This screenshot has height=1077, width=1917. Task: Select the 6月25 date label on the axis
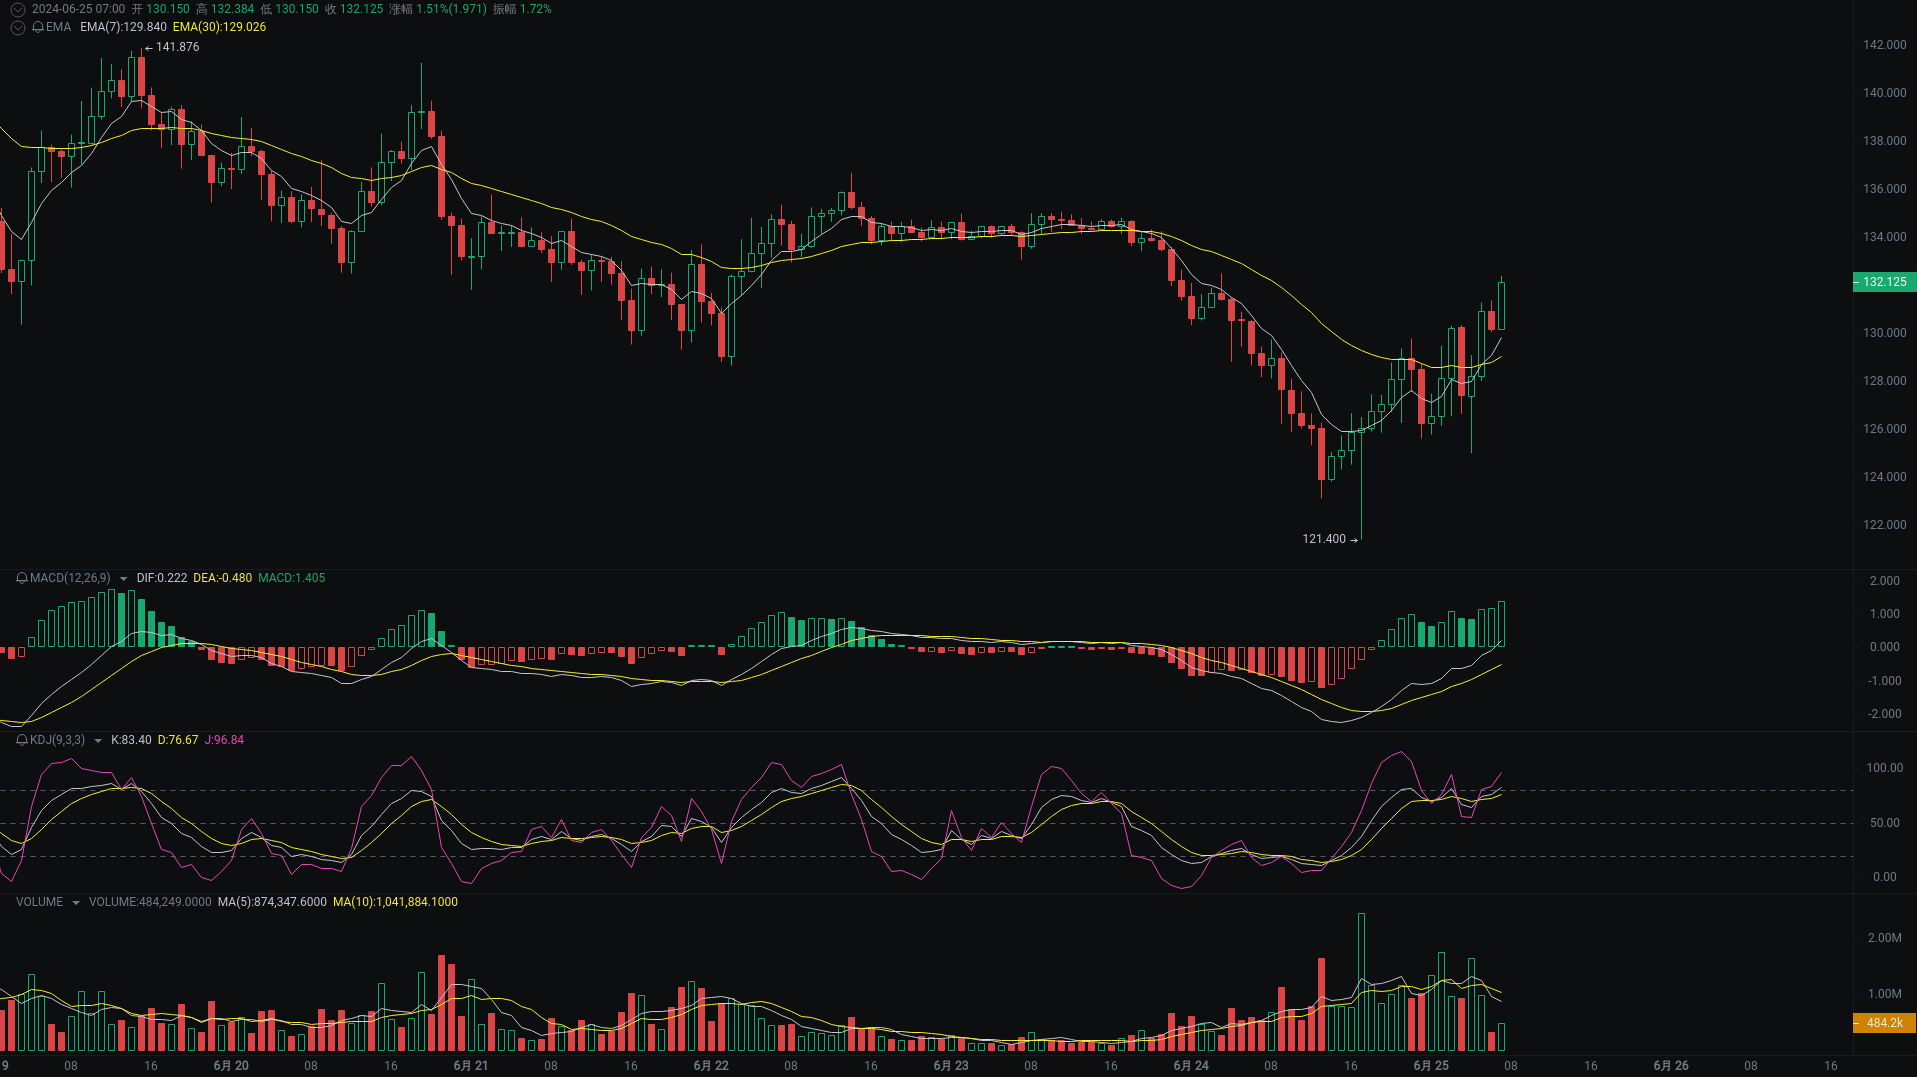[1433, 1065]
